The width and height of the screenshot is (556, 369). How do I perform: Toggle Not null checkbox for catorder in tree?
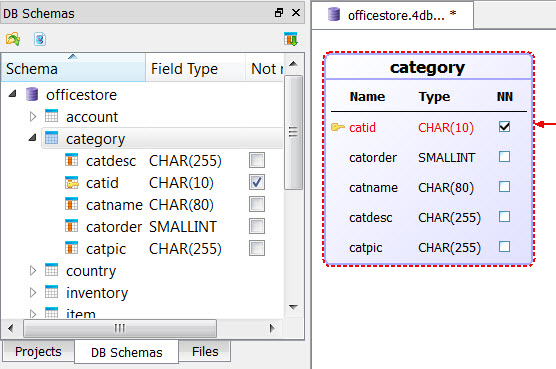[x=257, y=226]
